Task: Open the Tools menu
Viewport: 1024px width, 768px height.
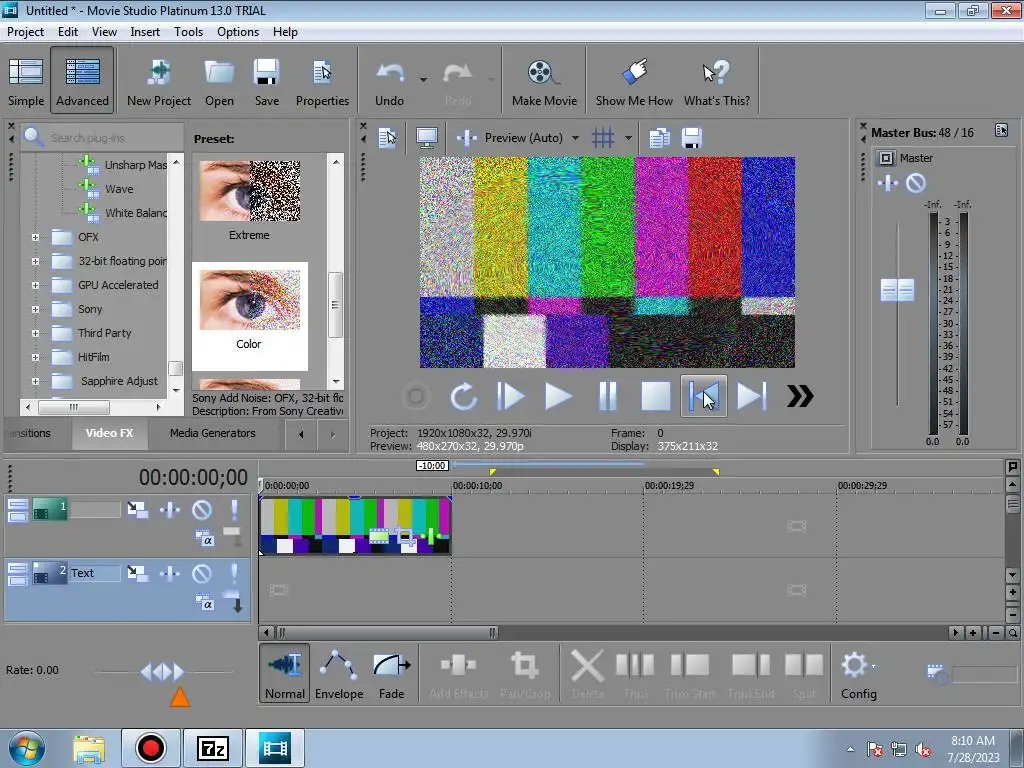Action: coord(188,31)
